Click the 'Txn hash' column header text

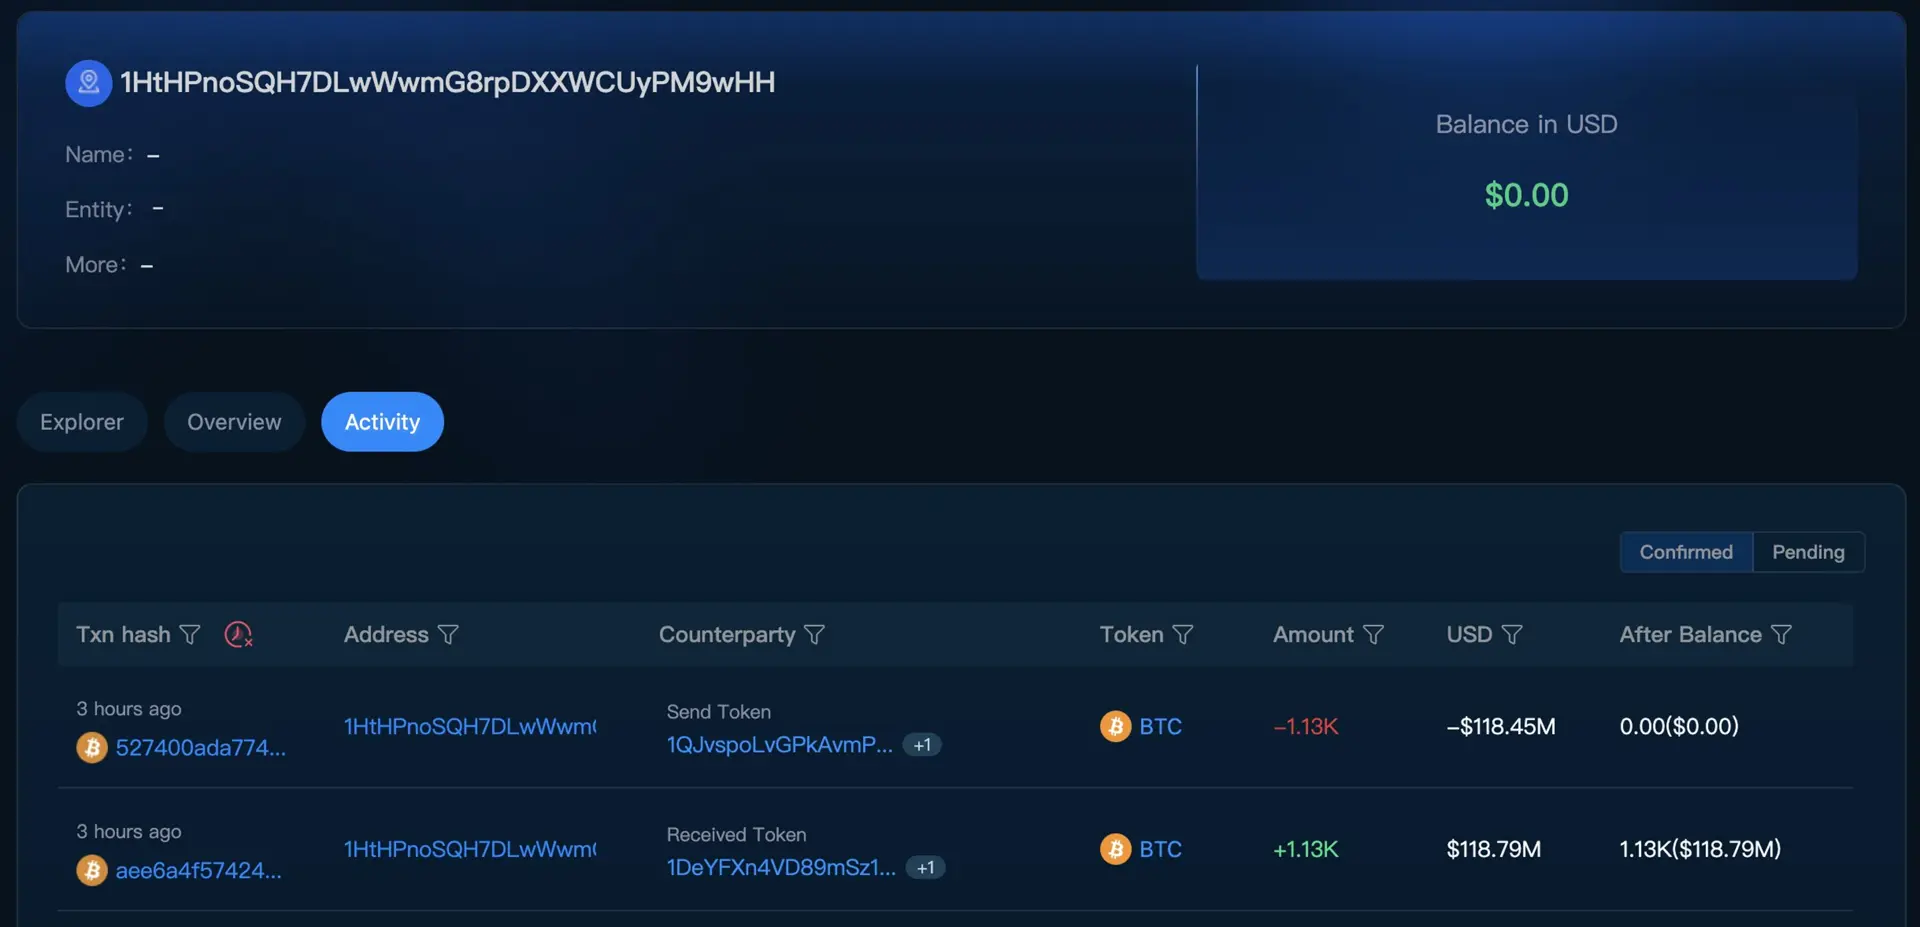click(x=123, y=635)
